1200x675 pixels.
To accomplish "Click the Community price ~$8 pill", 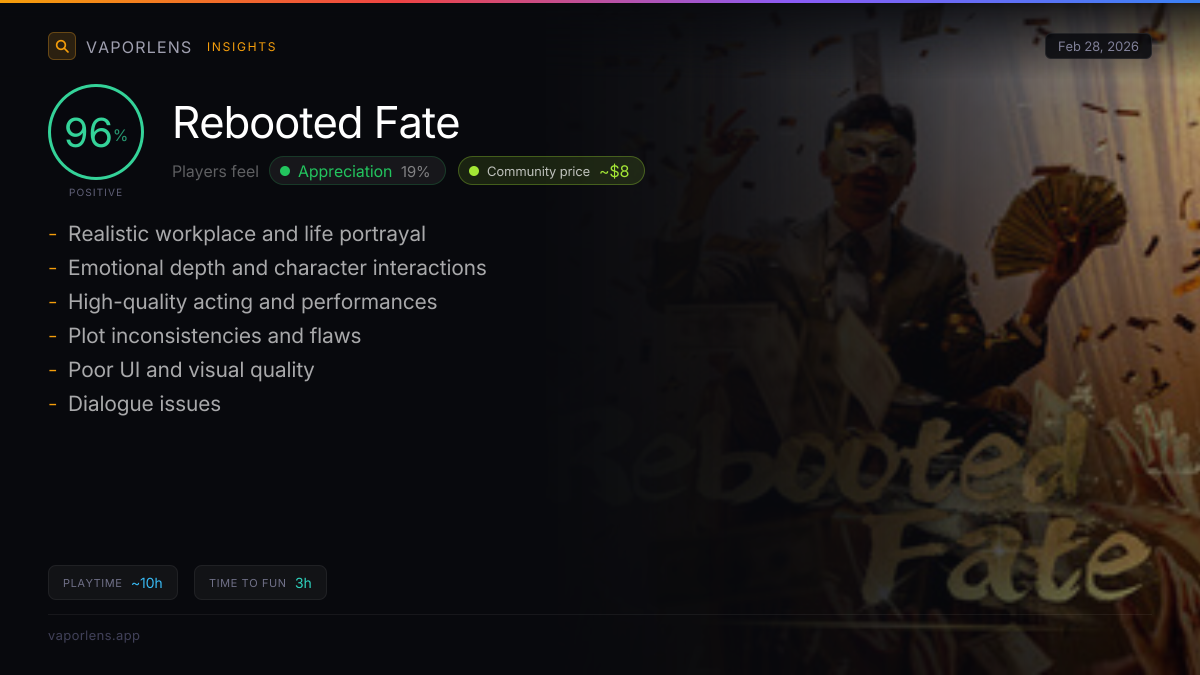I will [551, 171].
